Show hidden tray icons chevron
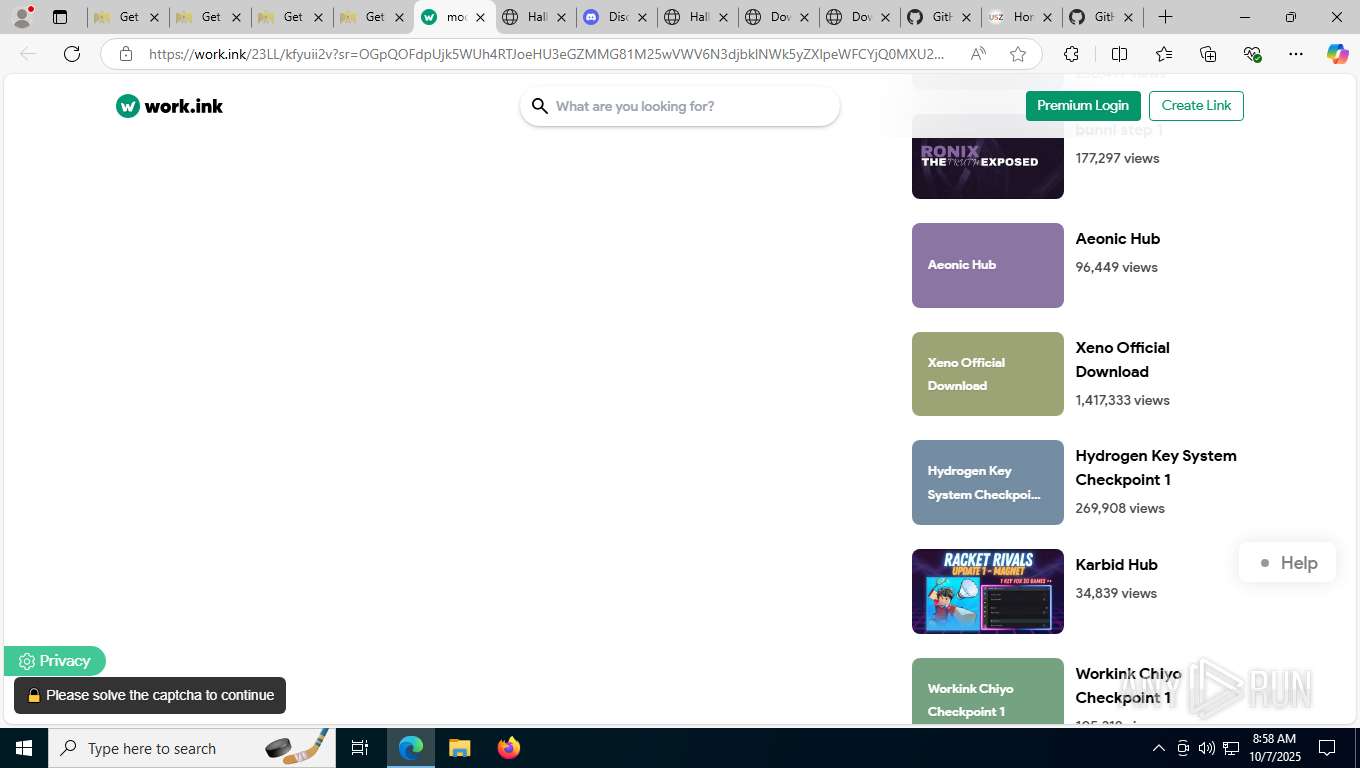The height and width of the screenshot is (768, 1360). point(1158,748)
